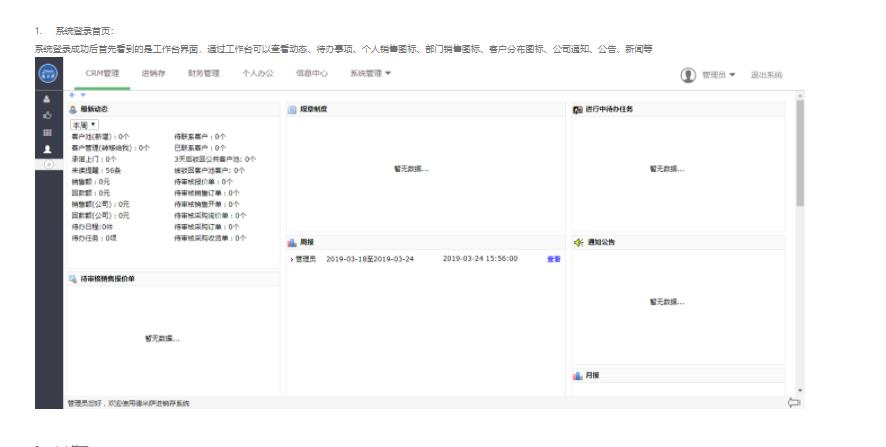Click the 待审核销售报价单 panel title
886x447 pixels.
pyautogui.click(x=107, y=279)
